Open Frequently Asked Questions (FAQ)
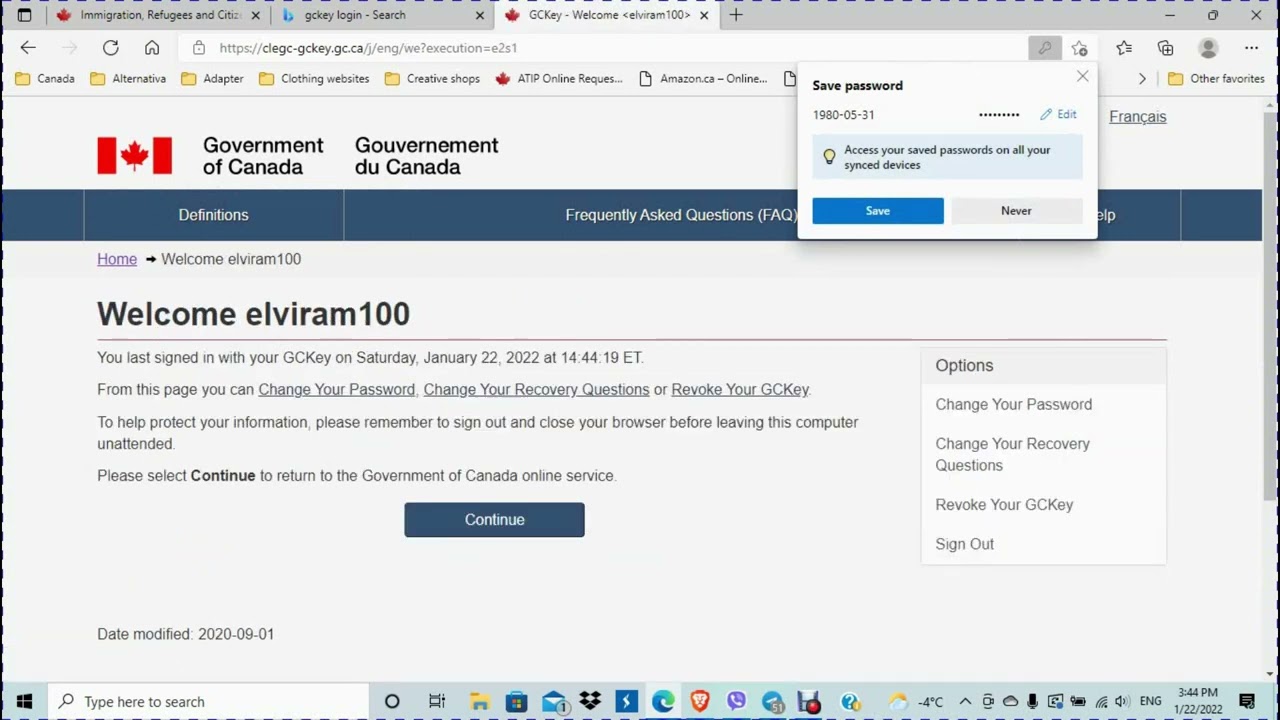Image resolution: width=1280 pixels, height=720 pixels. click(681, 215)
